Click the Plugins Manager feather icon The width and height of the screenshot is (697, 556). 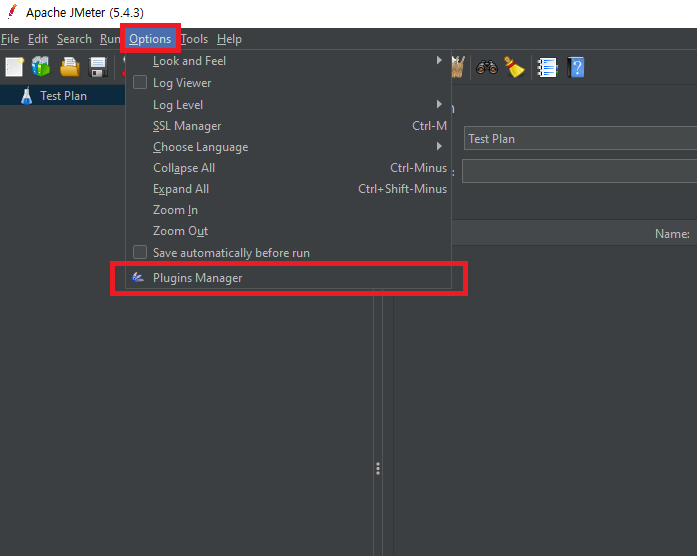[x=138, y=277]
